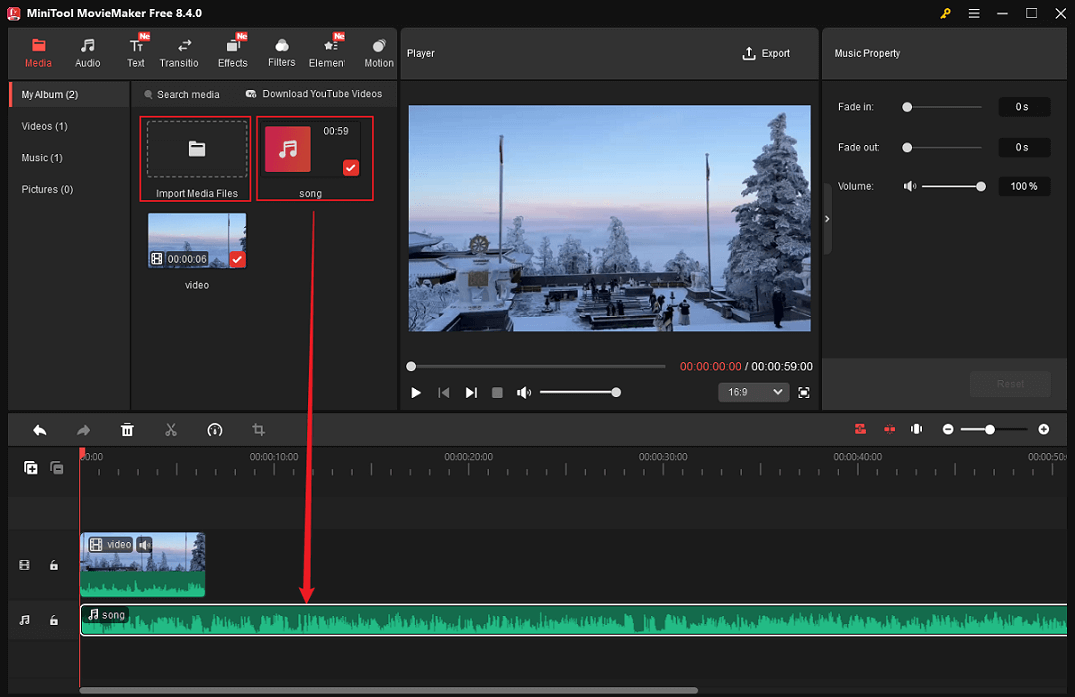Image resolution: width=1075 pixels, height=697 pixels.
Task: Click the Undo arrow icon
Action: (39, 429)
